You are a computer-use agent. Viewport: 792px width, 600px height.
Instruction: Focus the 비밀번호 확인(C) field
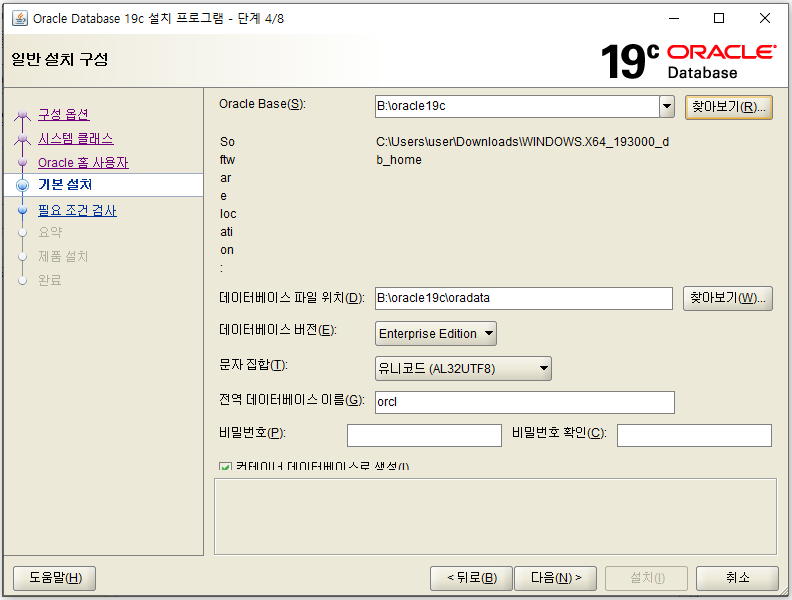[x=694, y=435]
